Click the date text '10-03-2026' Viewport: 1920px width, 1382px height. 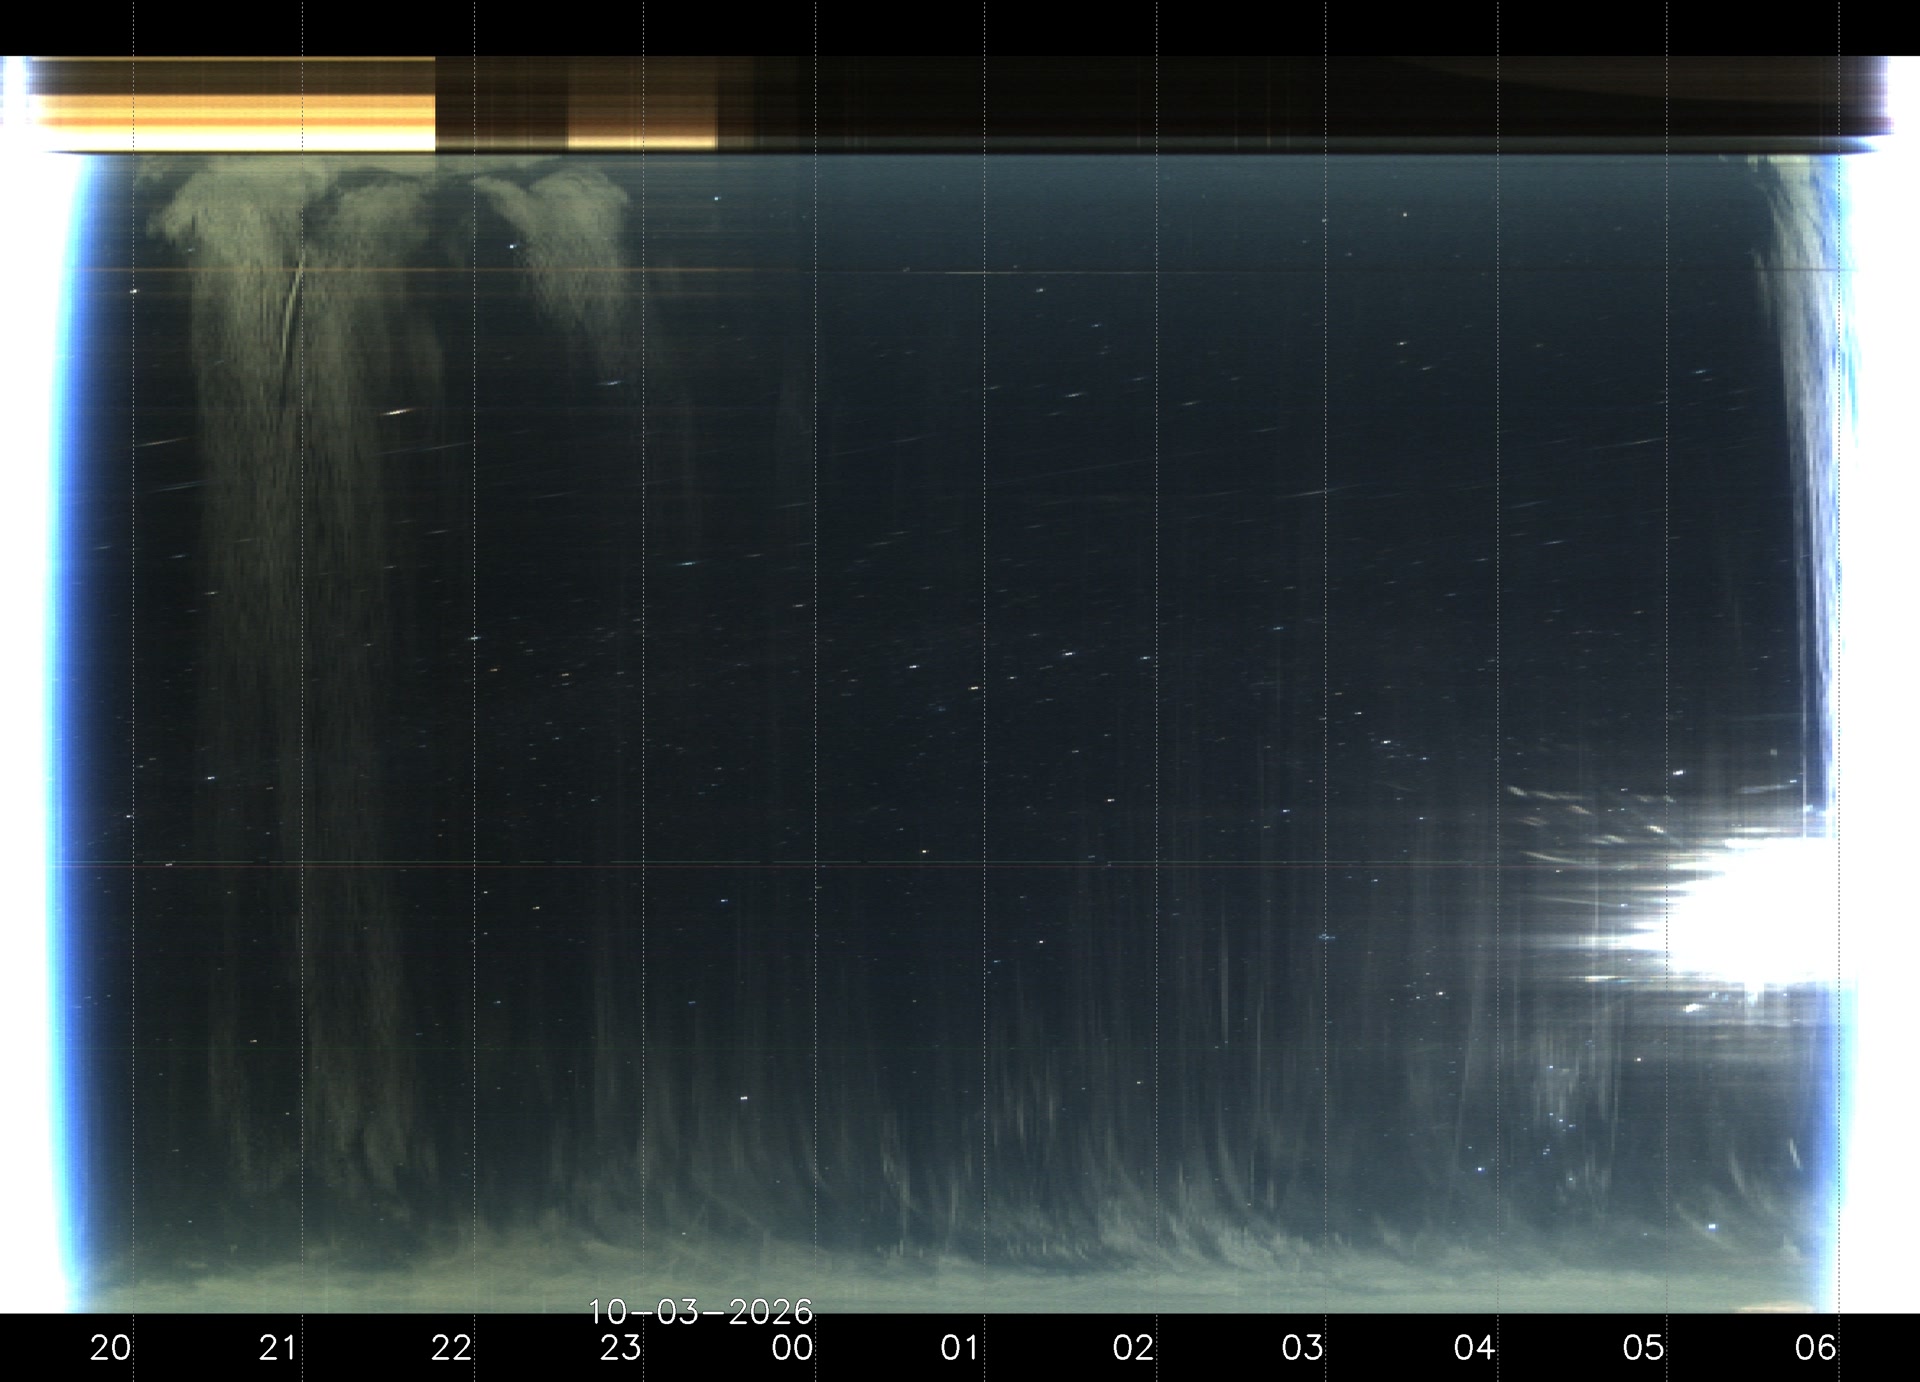(x=700, y=1312)
